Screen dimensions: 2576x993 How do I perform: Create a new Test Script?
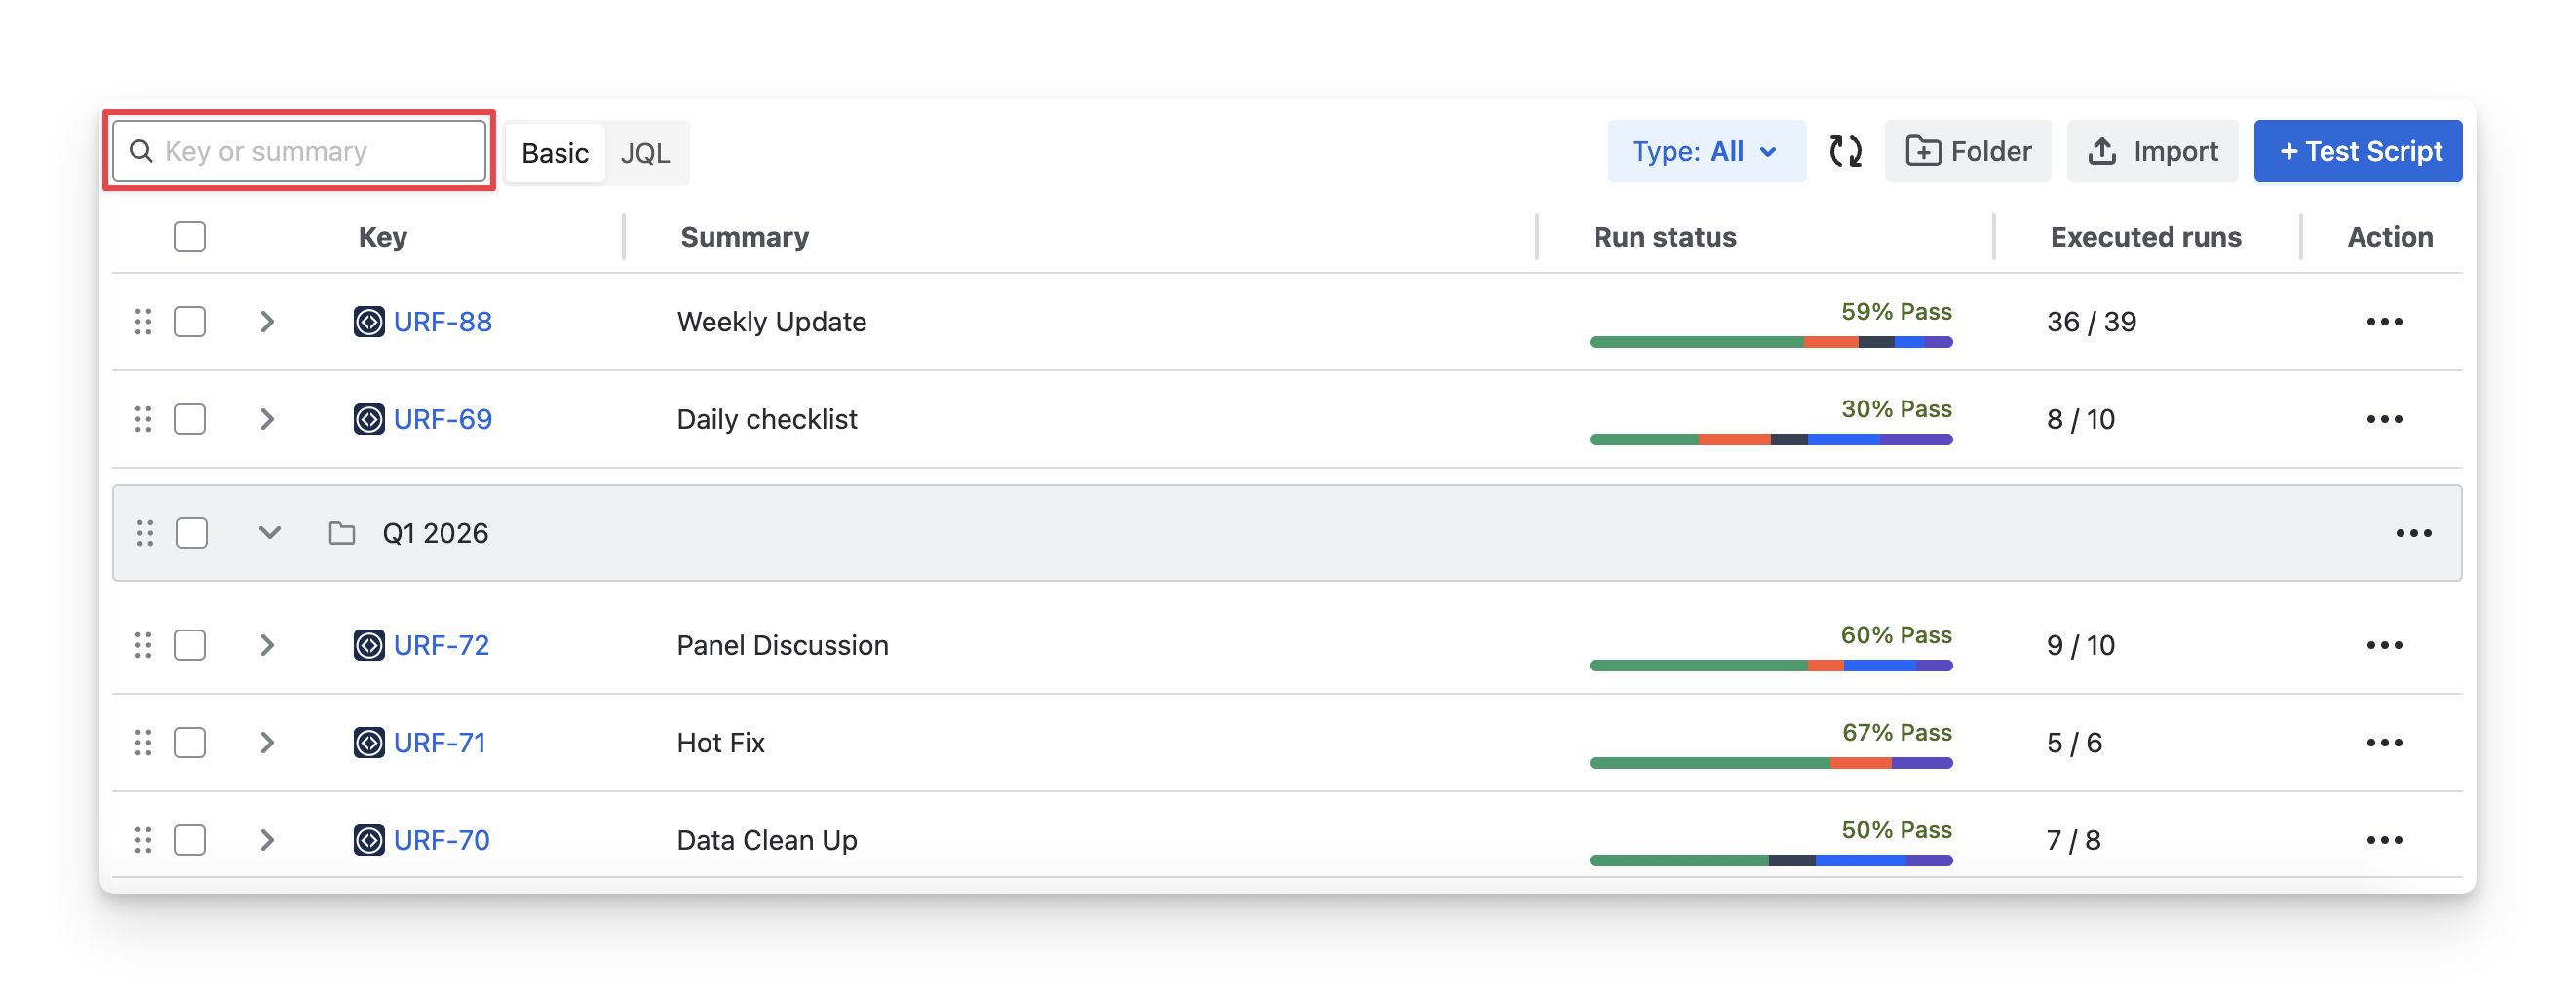coord(2357,152)
